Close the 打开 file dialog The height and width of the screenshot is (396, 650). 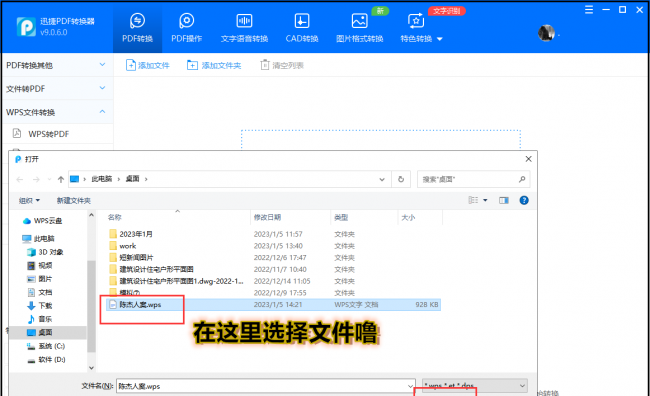point(528,159)
